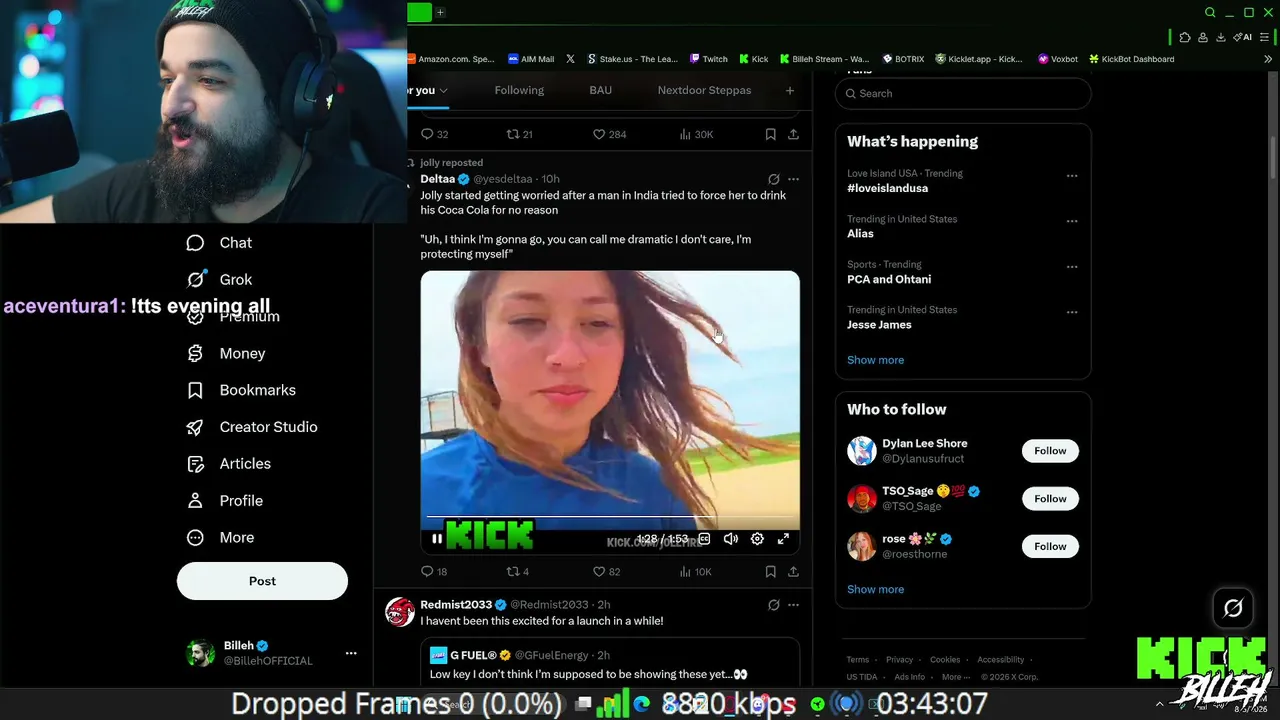The height and width of the screenshot is (720, 1280).
Task: Switch to the Following tab
Action: coord(519,90)
